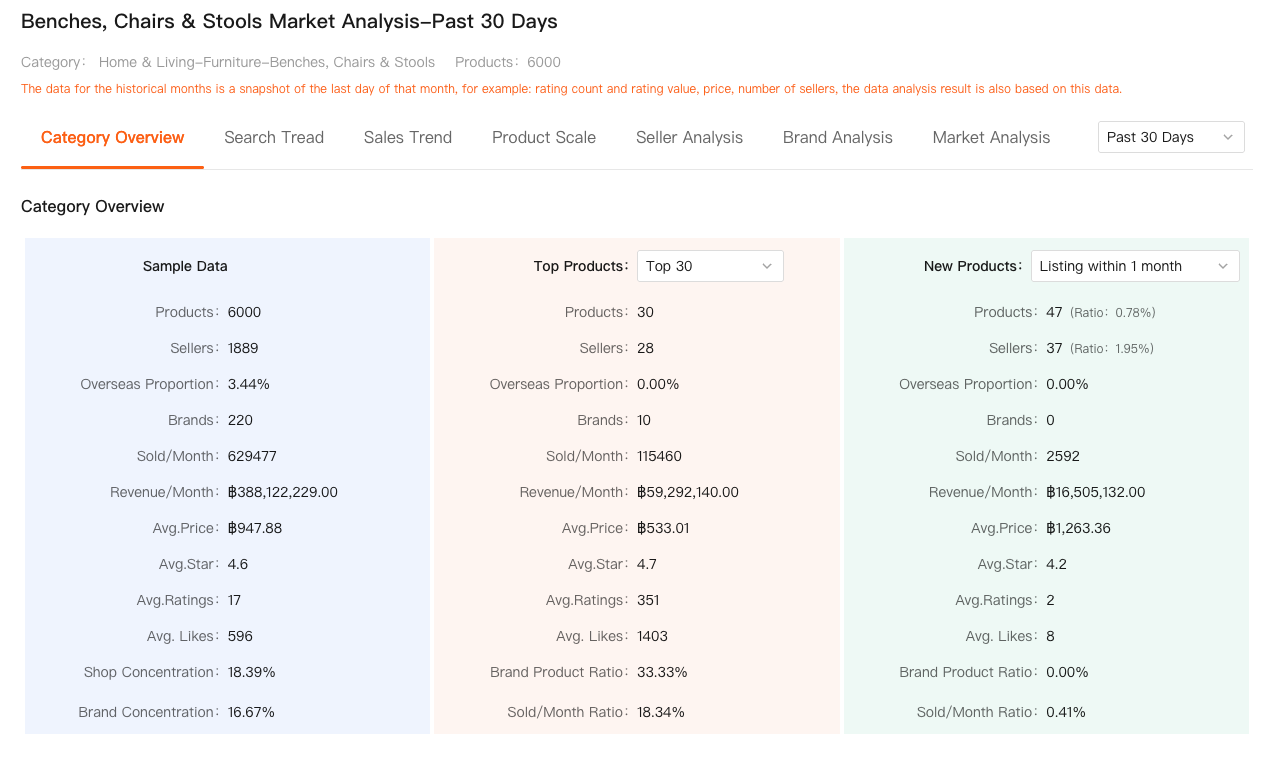The image size is (1267, 759).
Task: Click the Top Products label
Action: pyautogui.click(x=581, y=266)
